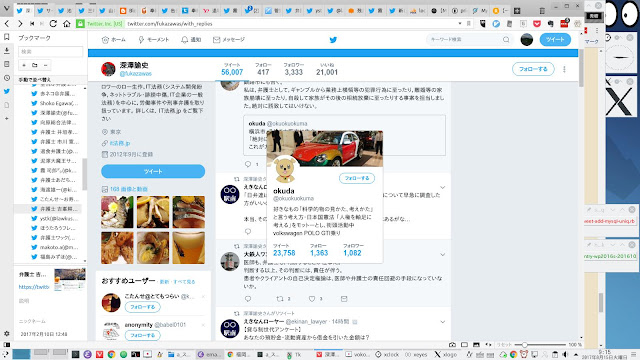Expand options for the ekinan_lawyer tweet
The height and width of the screenshot is (360, 640).
(442, 322)
